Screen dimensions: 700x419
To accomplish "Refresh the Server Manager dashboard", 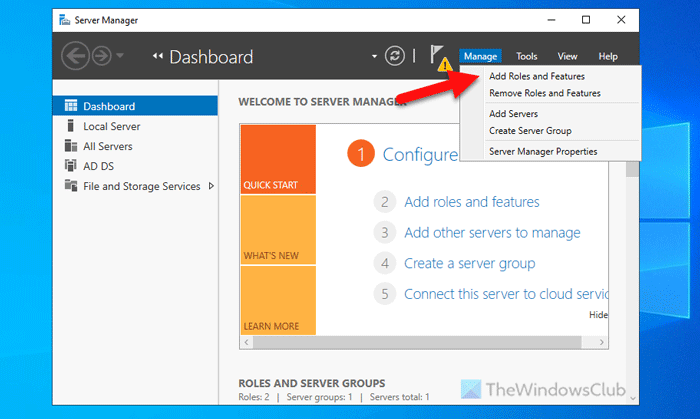I will [x=395, y=56].
